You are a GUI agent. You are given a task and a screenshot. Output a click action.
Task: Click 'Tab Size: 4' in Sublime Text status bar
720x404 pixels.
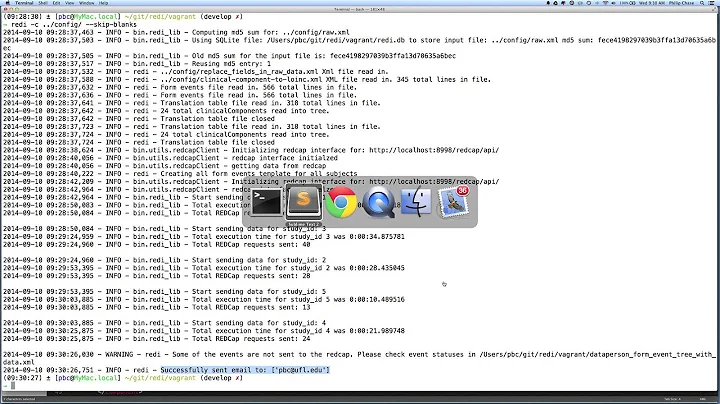point(673,399)
